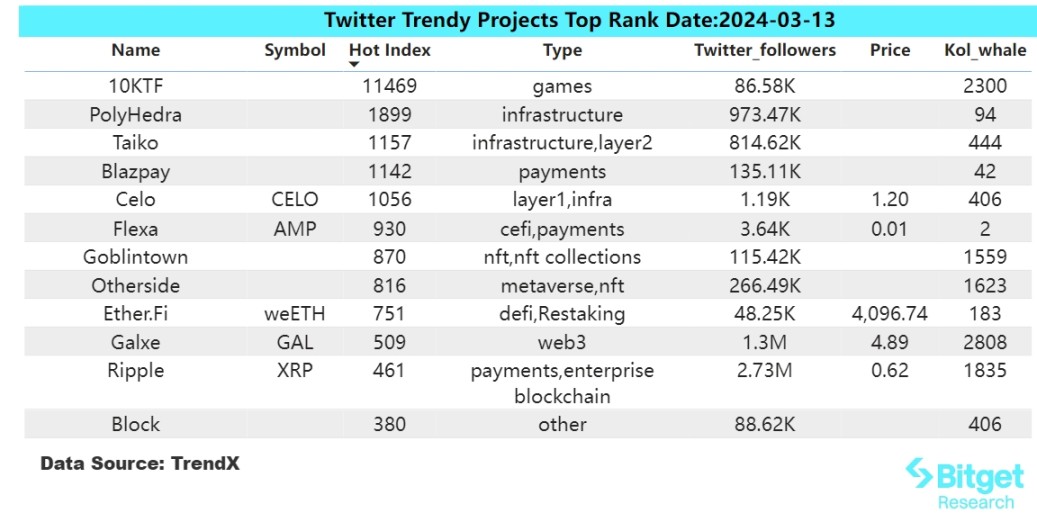The height and width of the screenshot is (522, 1037).
Task: Click the Price column header
Action: click(890, 50)
